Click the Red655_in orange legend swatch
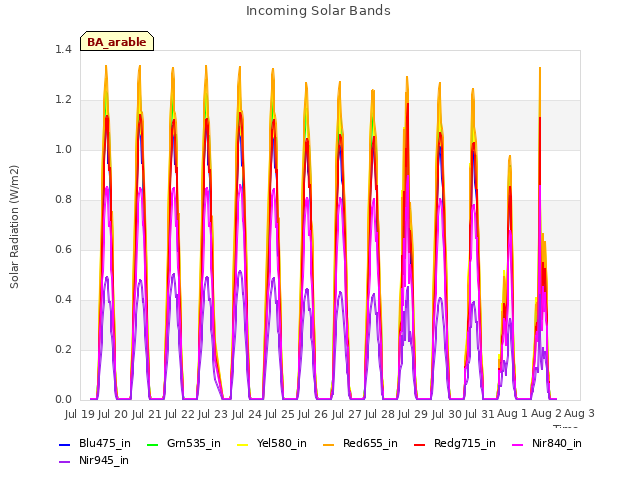The height and width of the screenshot is (480, 640). [329, 444]
